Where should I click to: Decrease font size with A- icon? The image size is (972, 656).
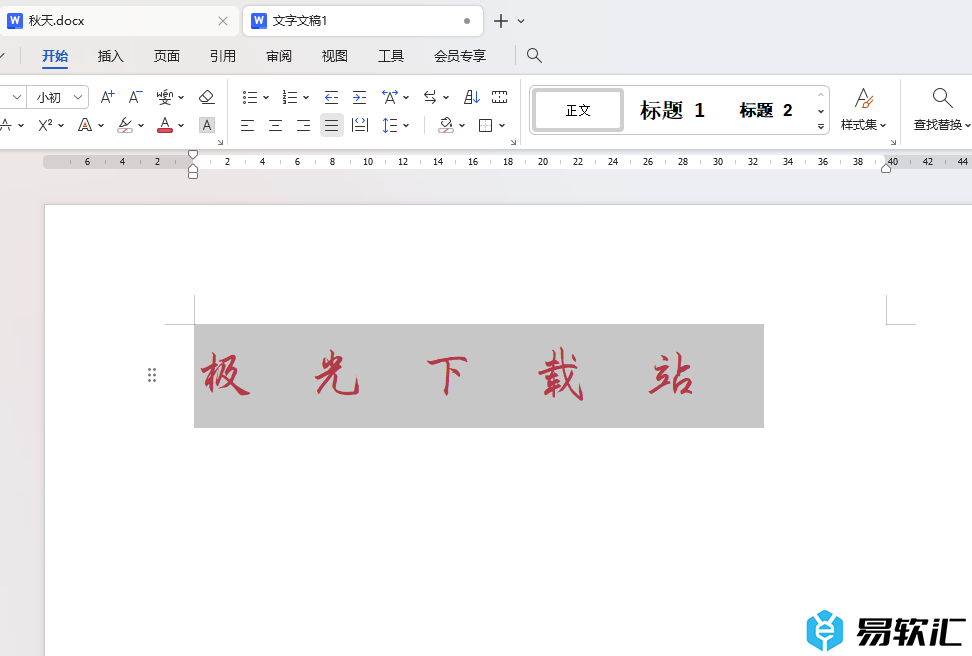[135, 97]
